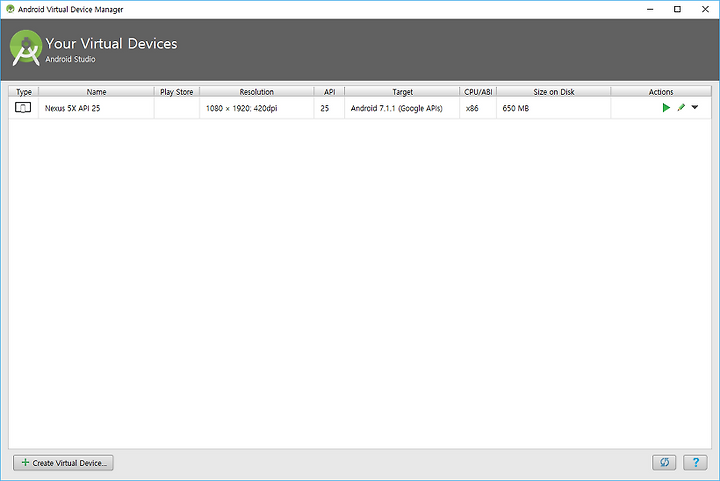Click the Actions column header
This screenshot has width=720, height=481.
pos(661,92)
